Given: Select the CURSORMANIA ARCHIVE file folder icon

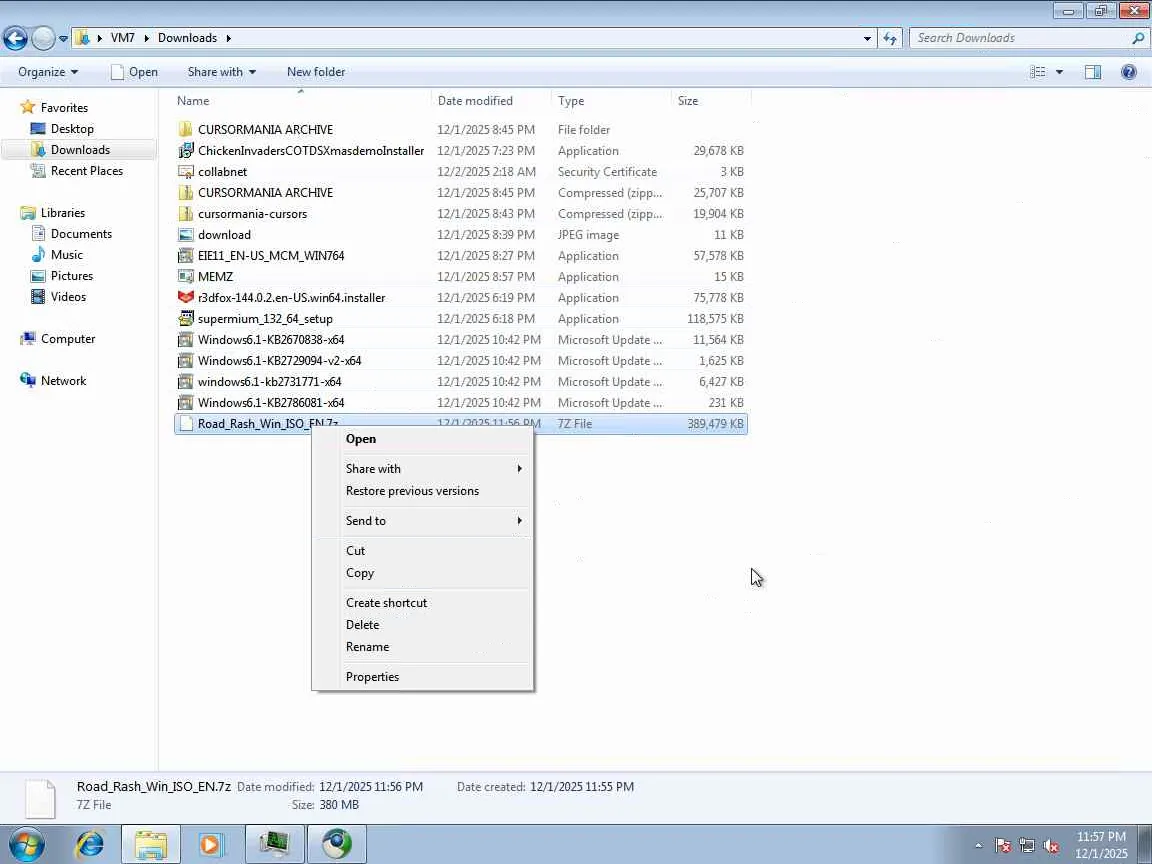Looking at the screenshot, I should tap(186, 129).
